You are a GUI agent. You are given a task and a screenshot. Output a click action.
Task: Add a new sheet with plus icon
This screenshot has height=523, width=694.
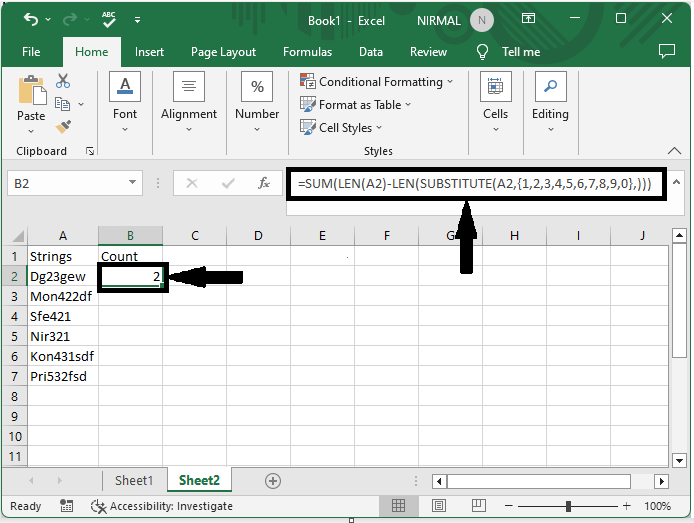point(273,481)
